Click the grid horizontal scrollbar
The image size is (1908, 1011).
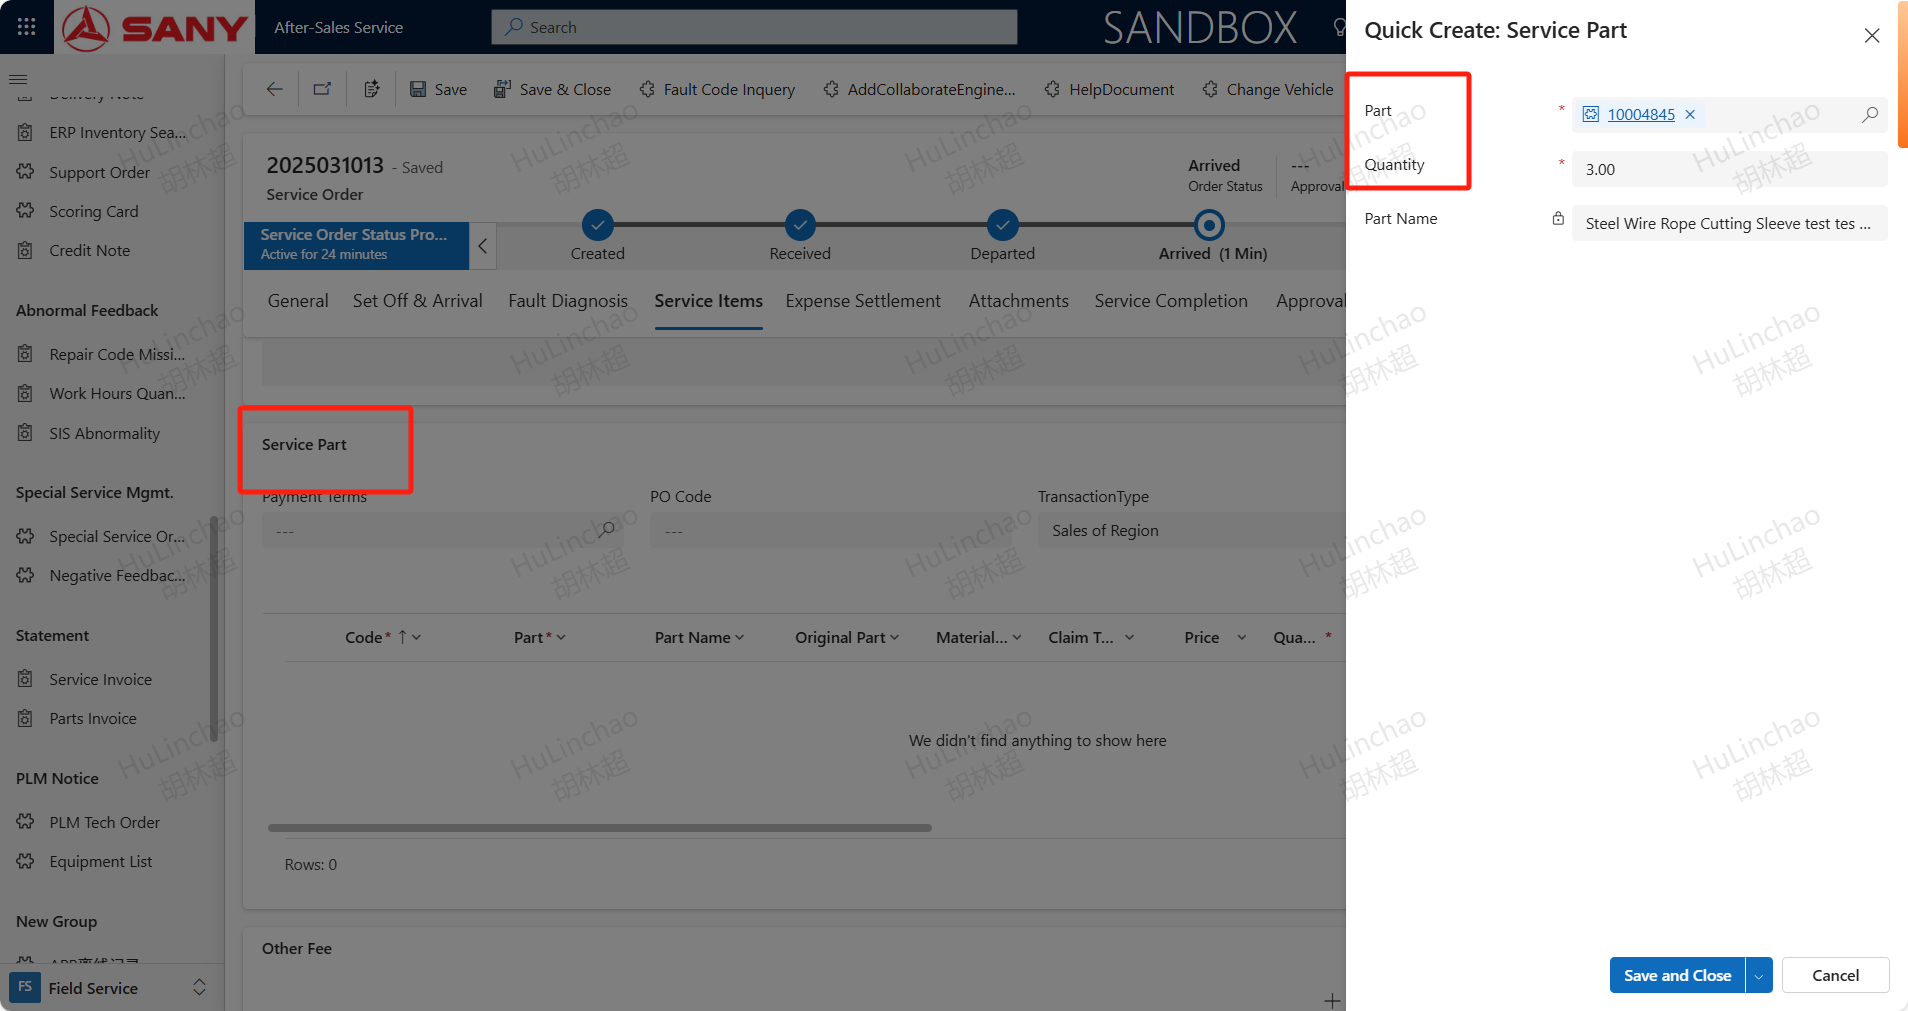pos(600,828)
